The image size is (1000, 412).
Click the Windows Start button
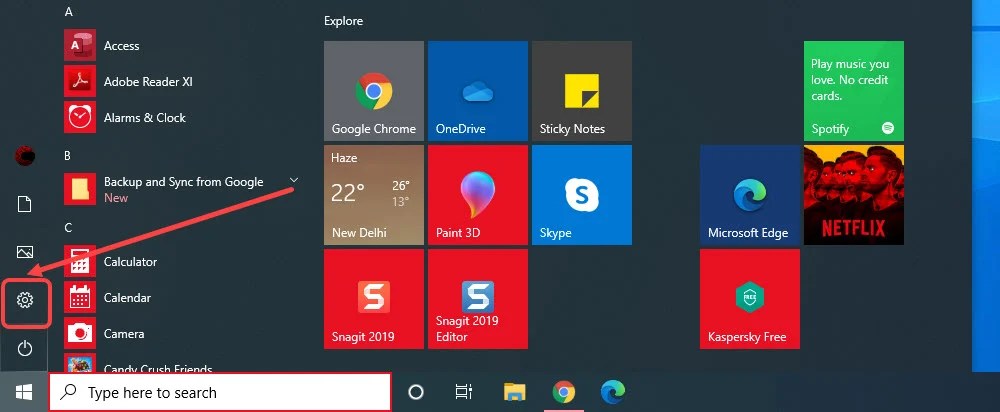(24, 392)
